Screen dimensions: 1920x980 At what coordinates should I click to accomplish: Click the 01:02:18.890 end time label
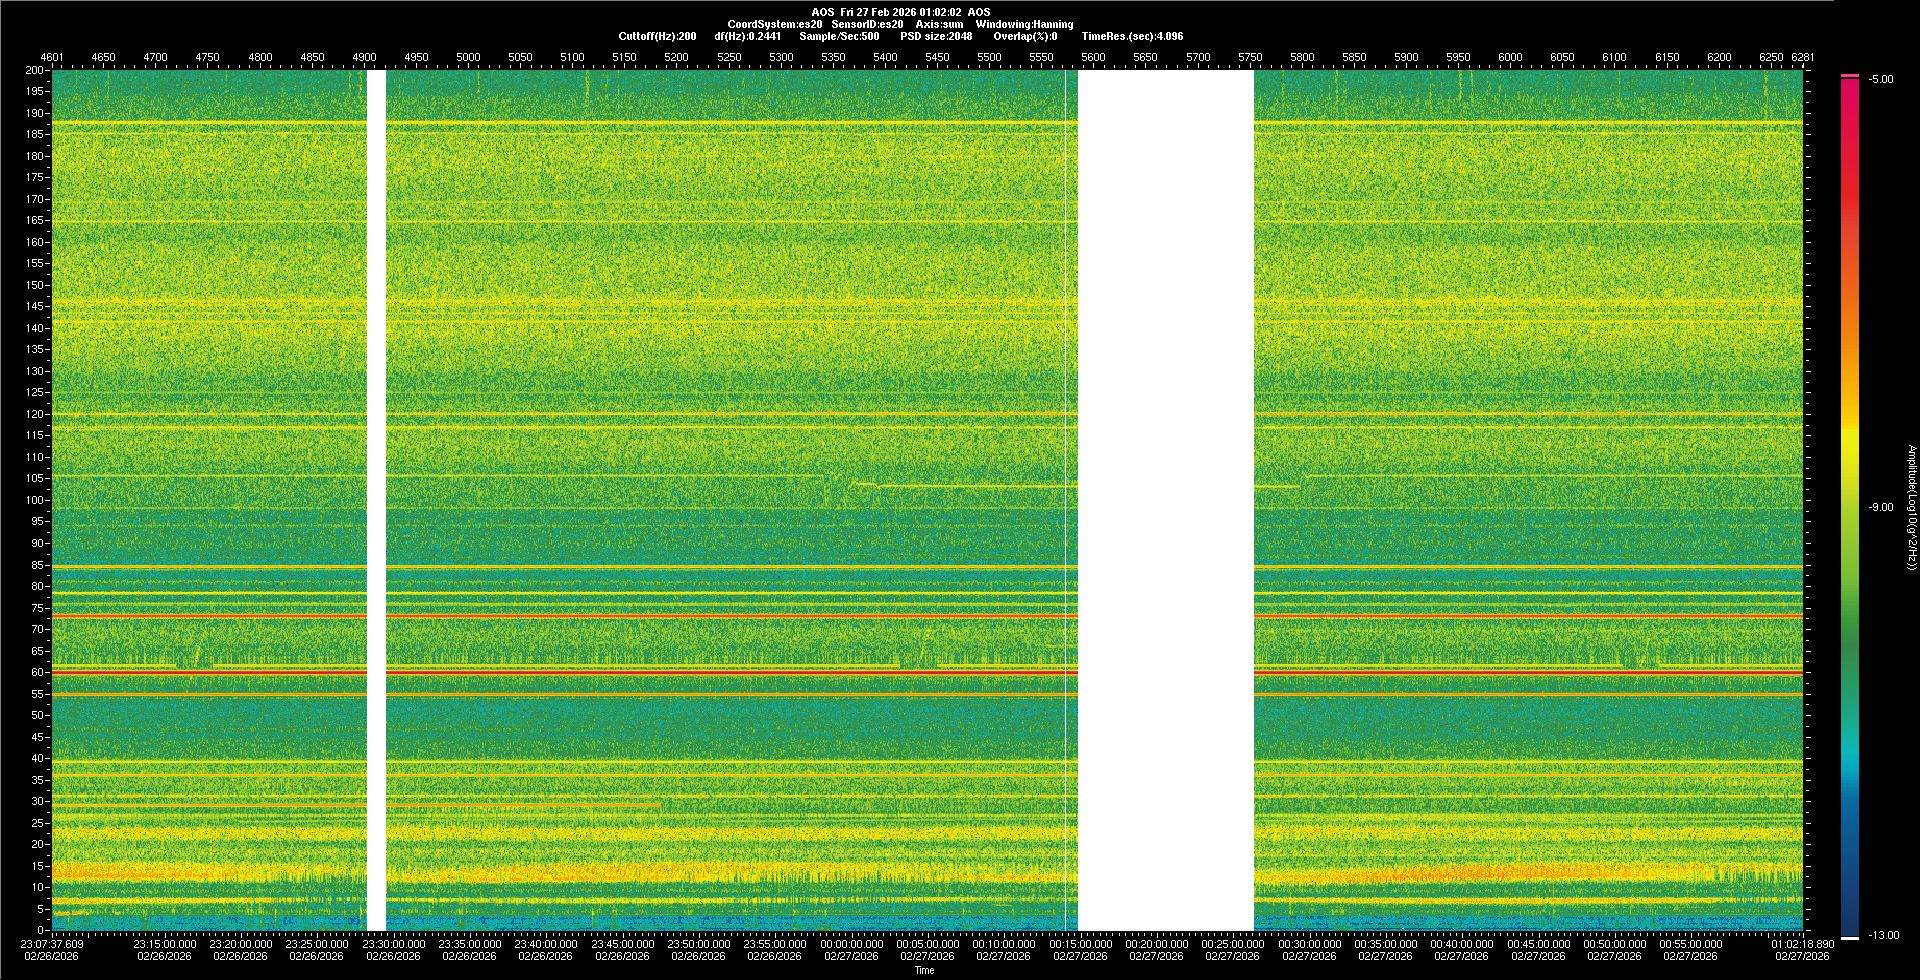[1802, 944]
